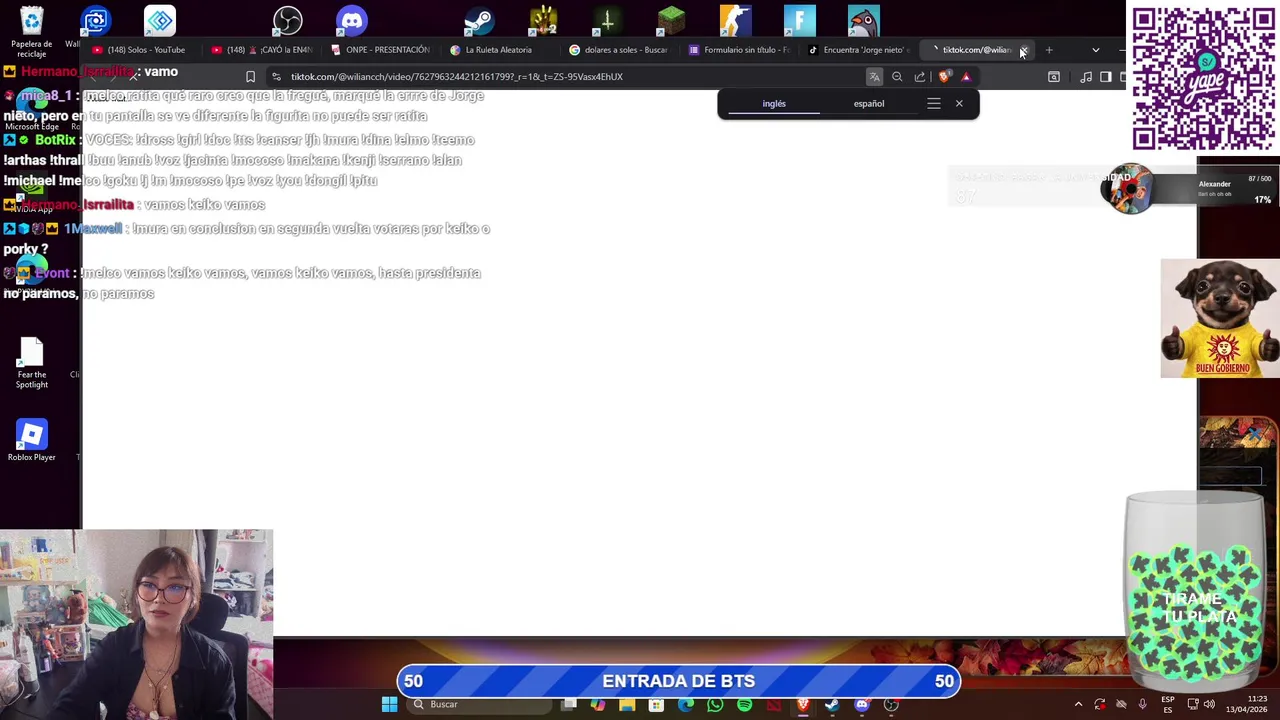Click the microphone icon in system tray
Viewport: 1280px width, 720px height.
pos(1142,705)
